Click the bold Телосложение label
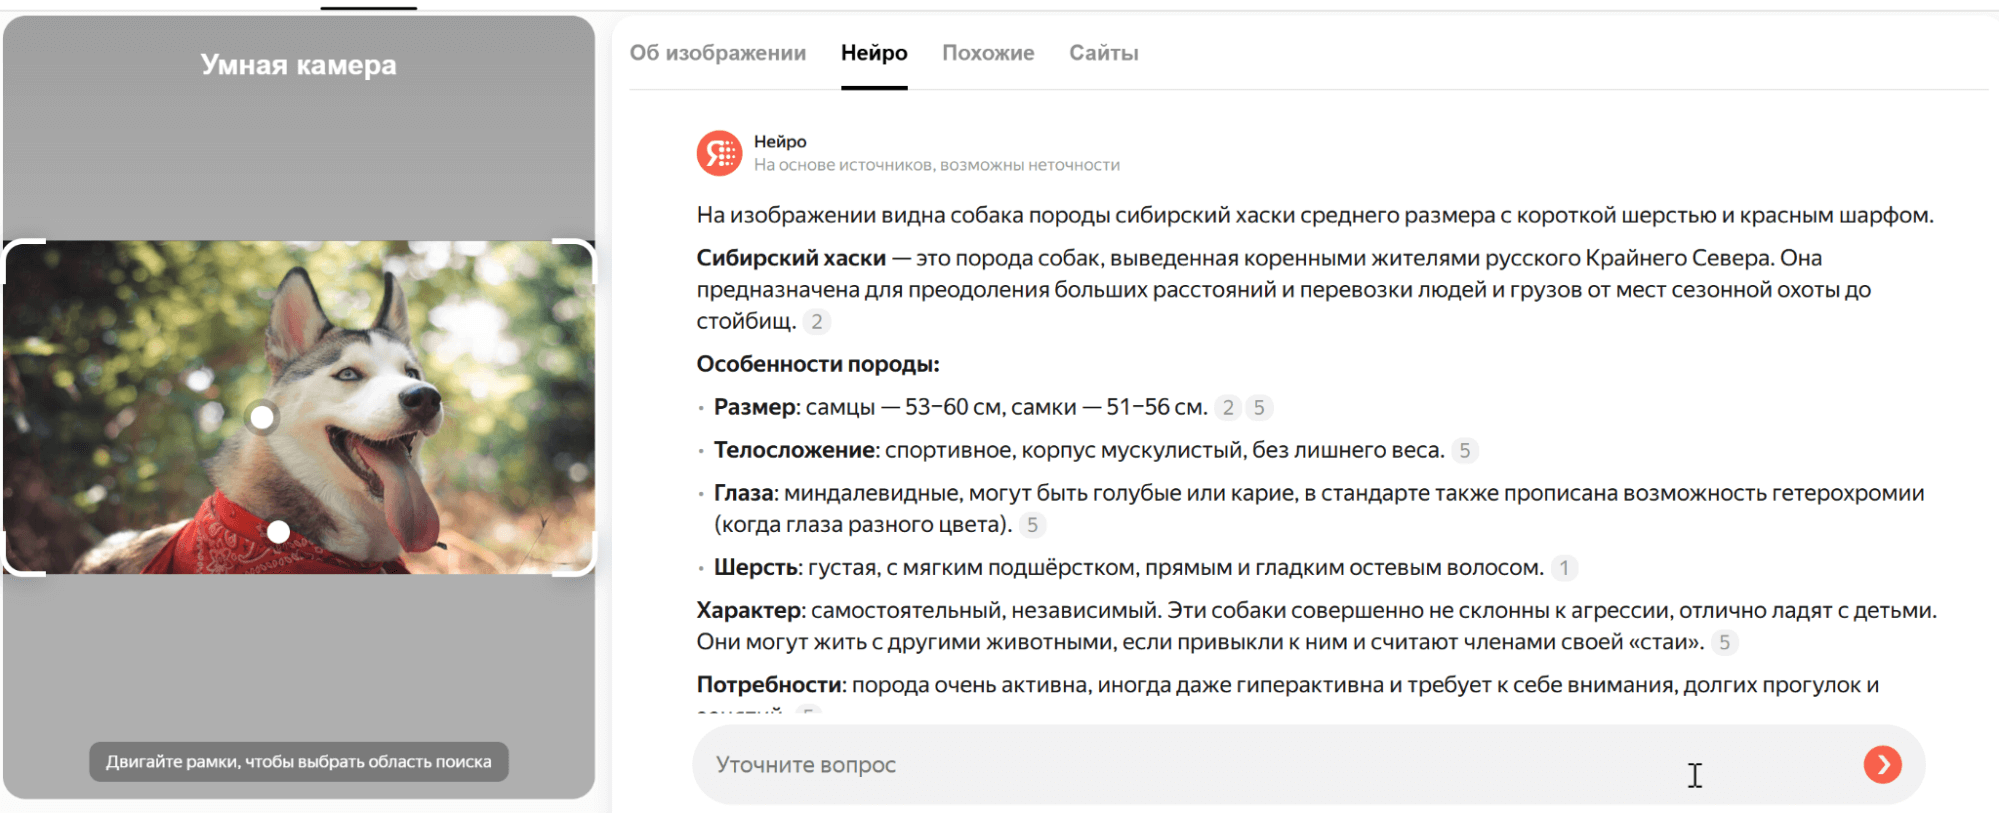Screen dimensions: 1999x814 [794, 450]
